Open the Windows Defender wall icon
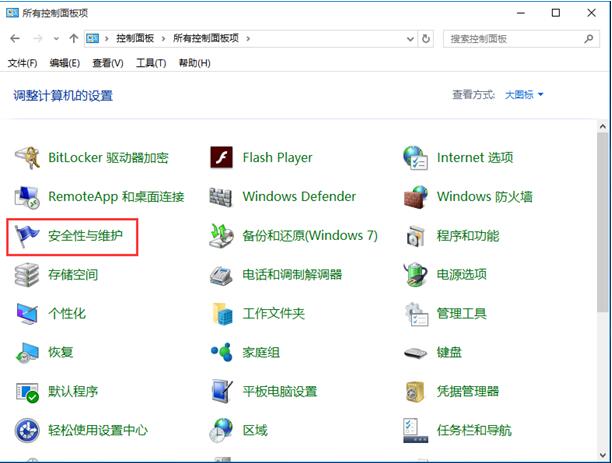The height and width of the screenshot is (463, 612). (221, 197)
